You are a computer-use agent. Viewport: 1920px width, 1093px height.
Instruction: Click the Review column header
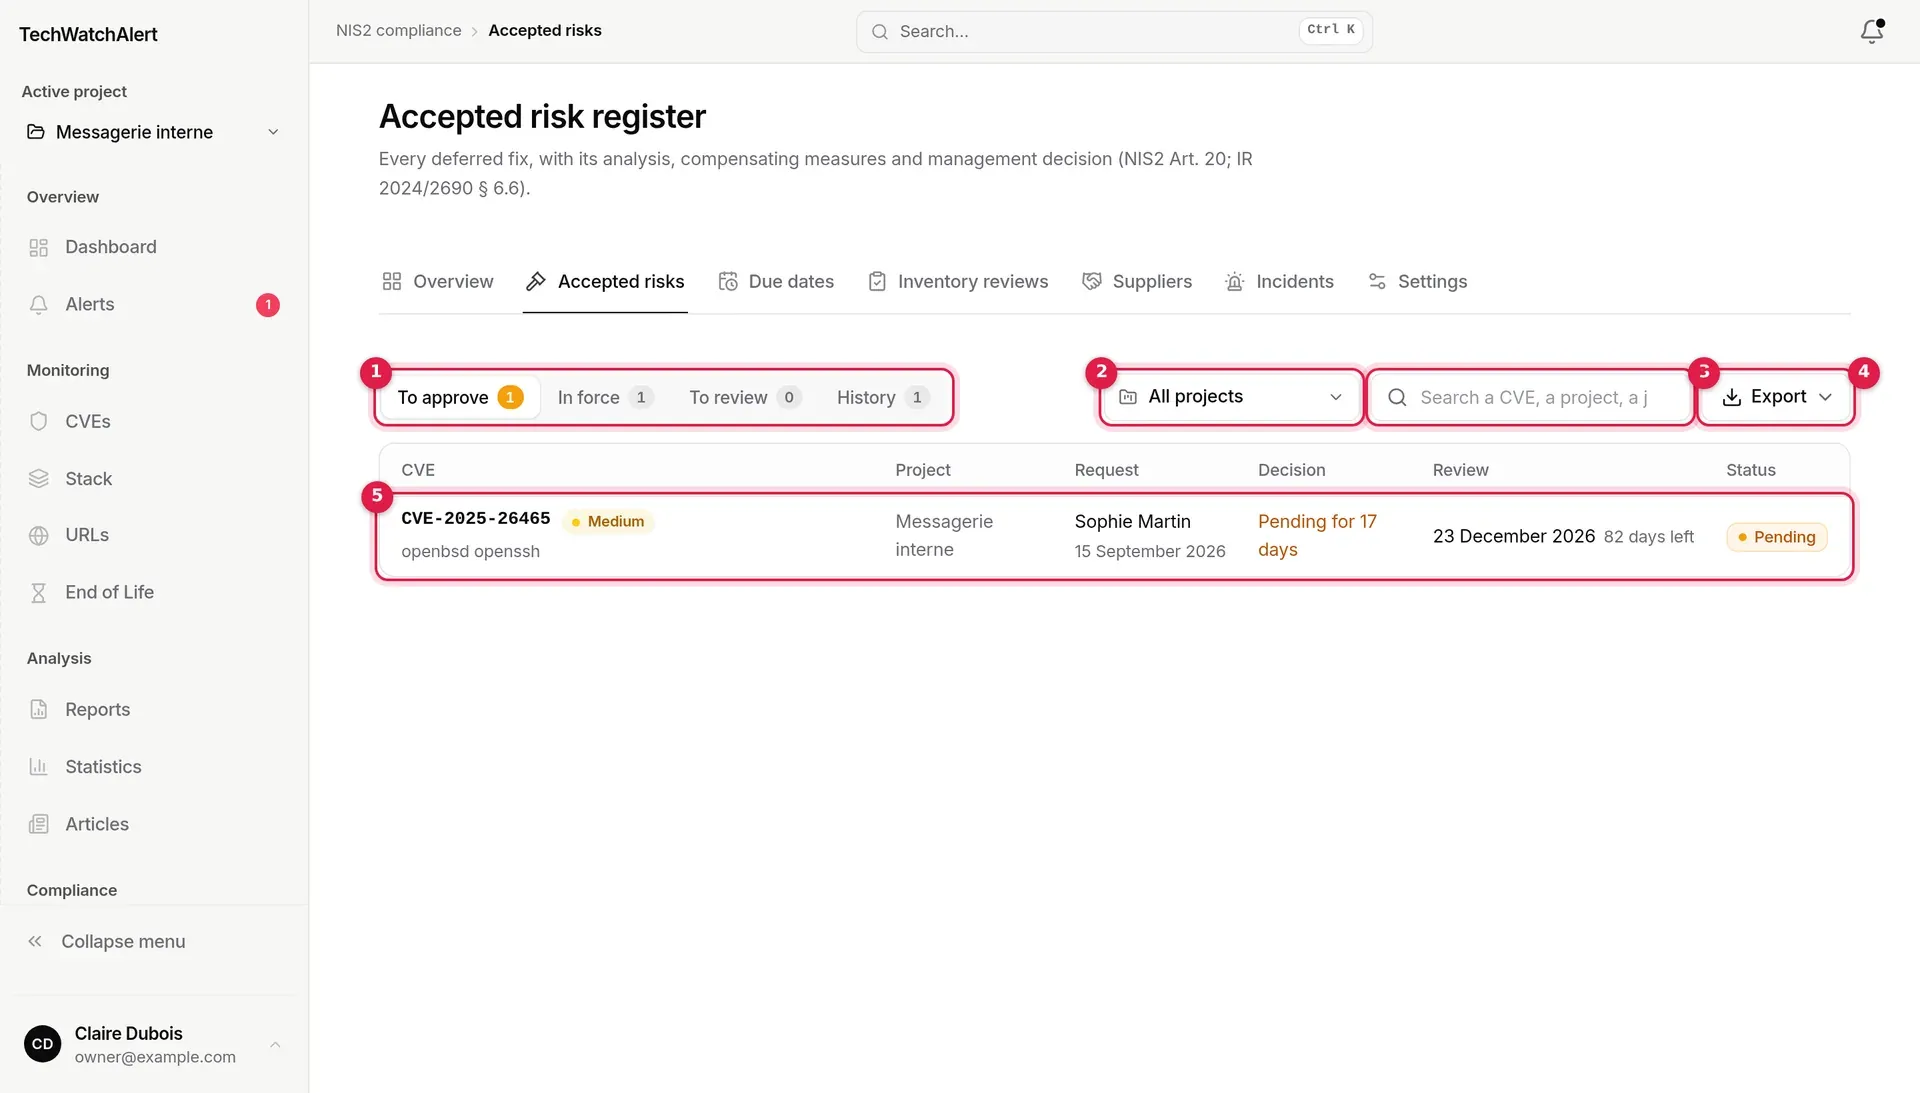point(1460,469)
